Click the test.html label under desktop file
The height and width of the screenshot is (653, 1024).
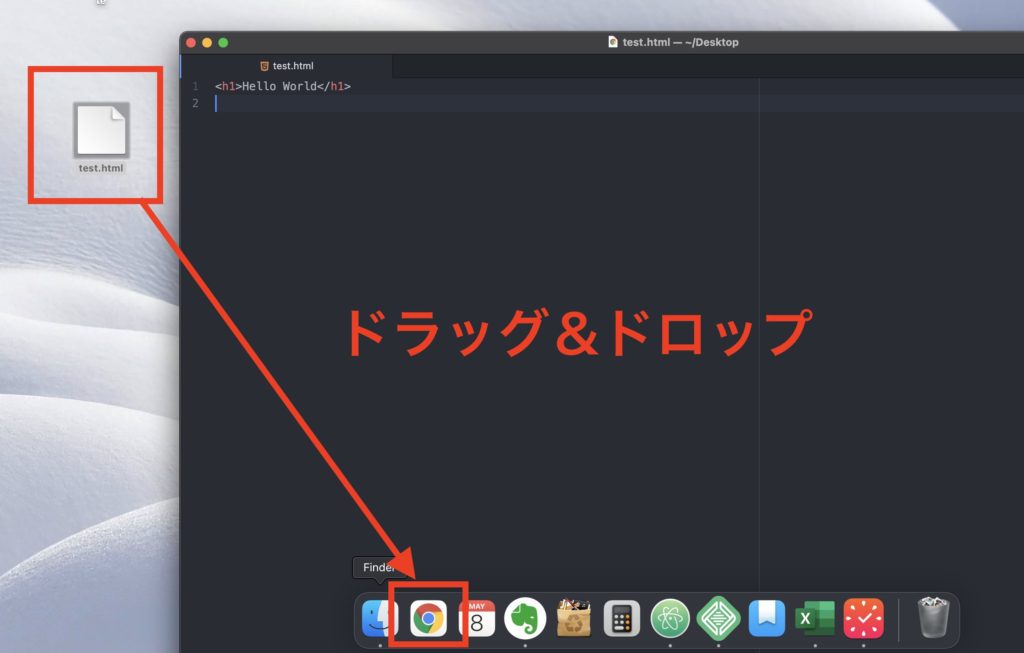pyautogui.click(x=101, y=168)
